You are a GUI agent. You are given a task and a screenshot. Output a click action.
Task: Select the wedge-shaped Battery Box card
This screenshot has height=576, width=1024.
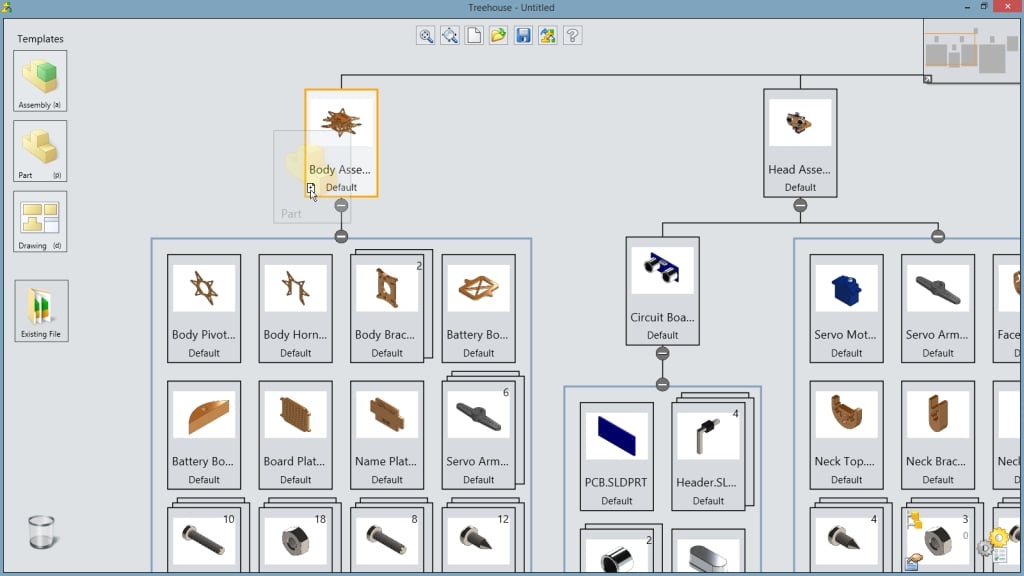pos(204,435)
